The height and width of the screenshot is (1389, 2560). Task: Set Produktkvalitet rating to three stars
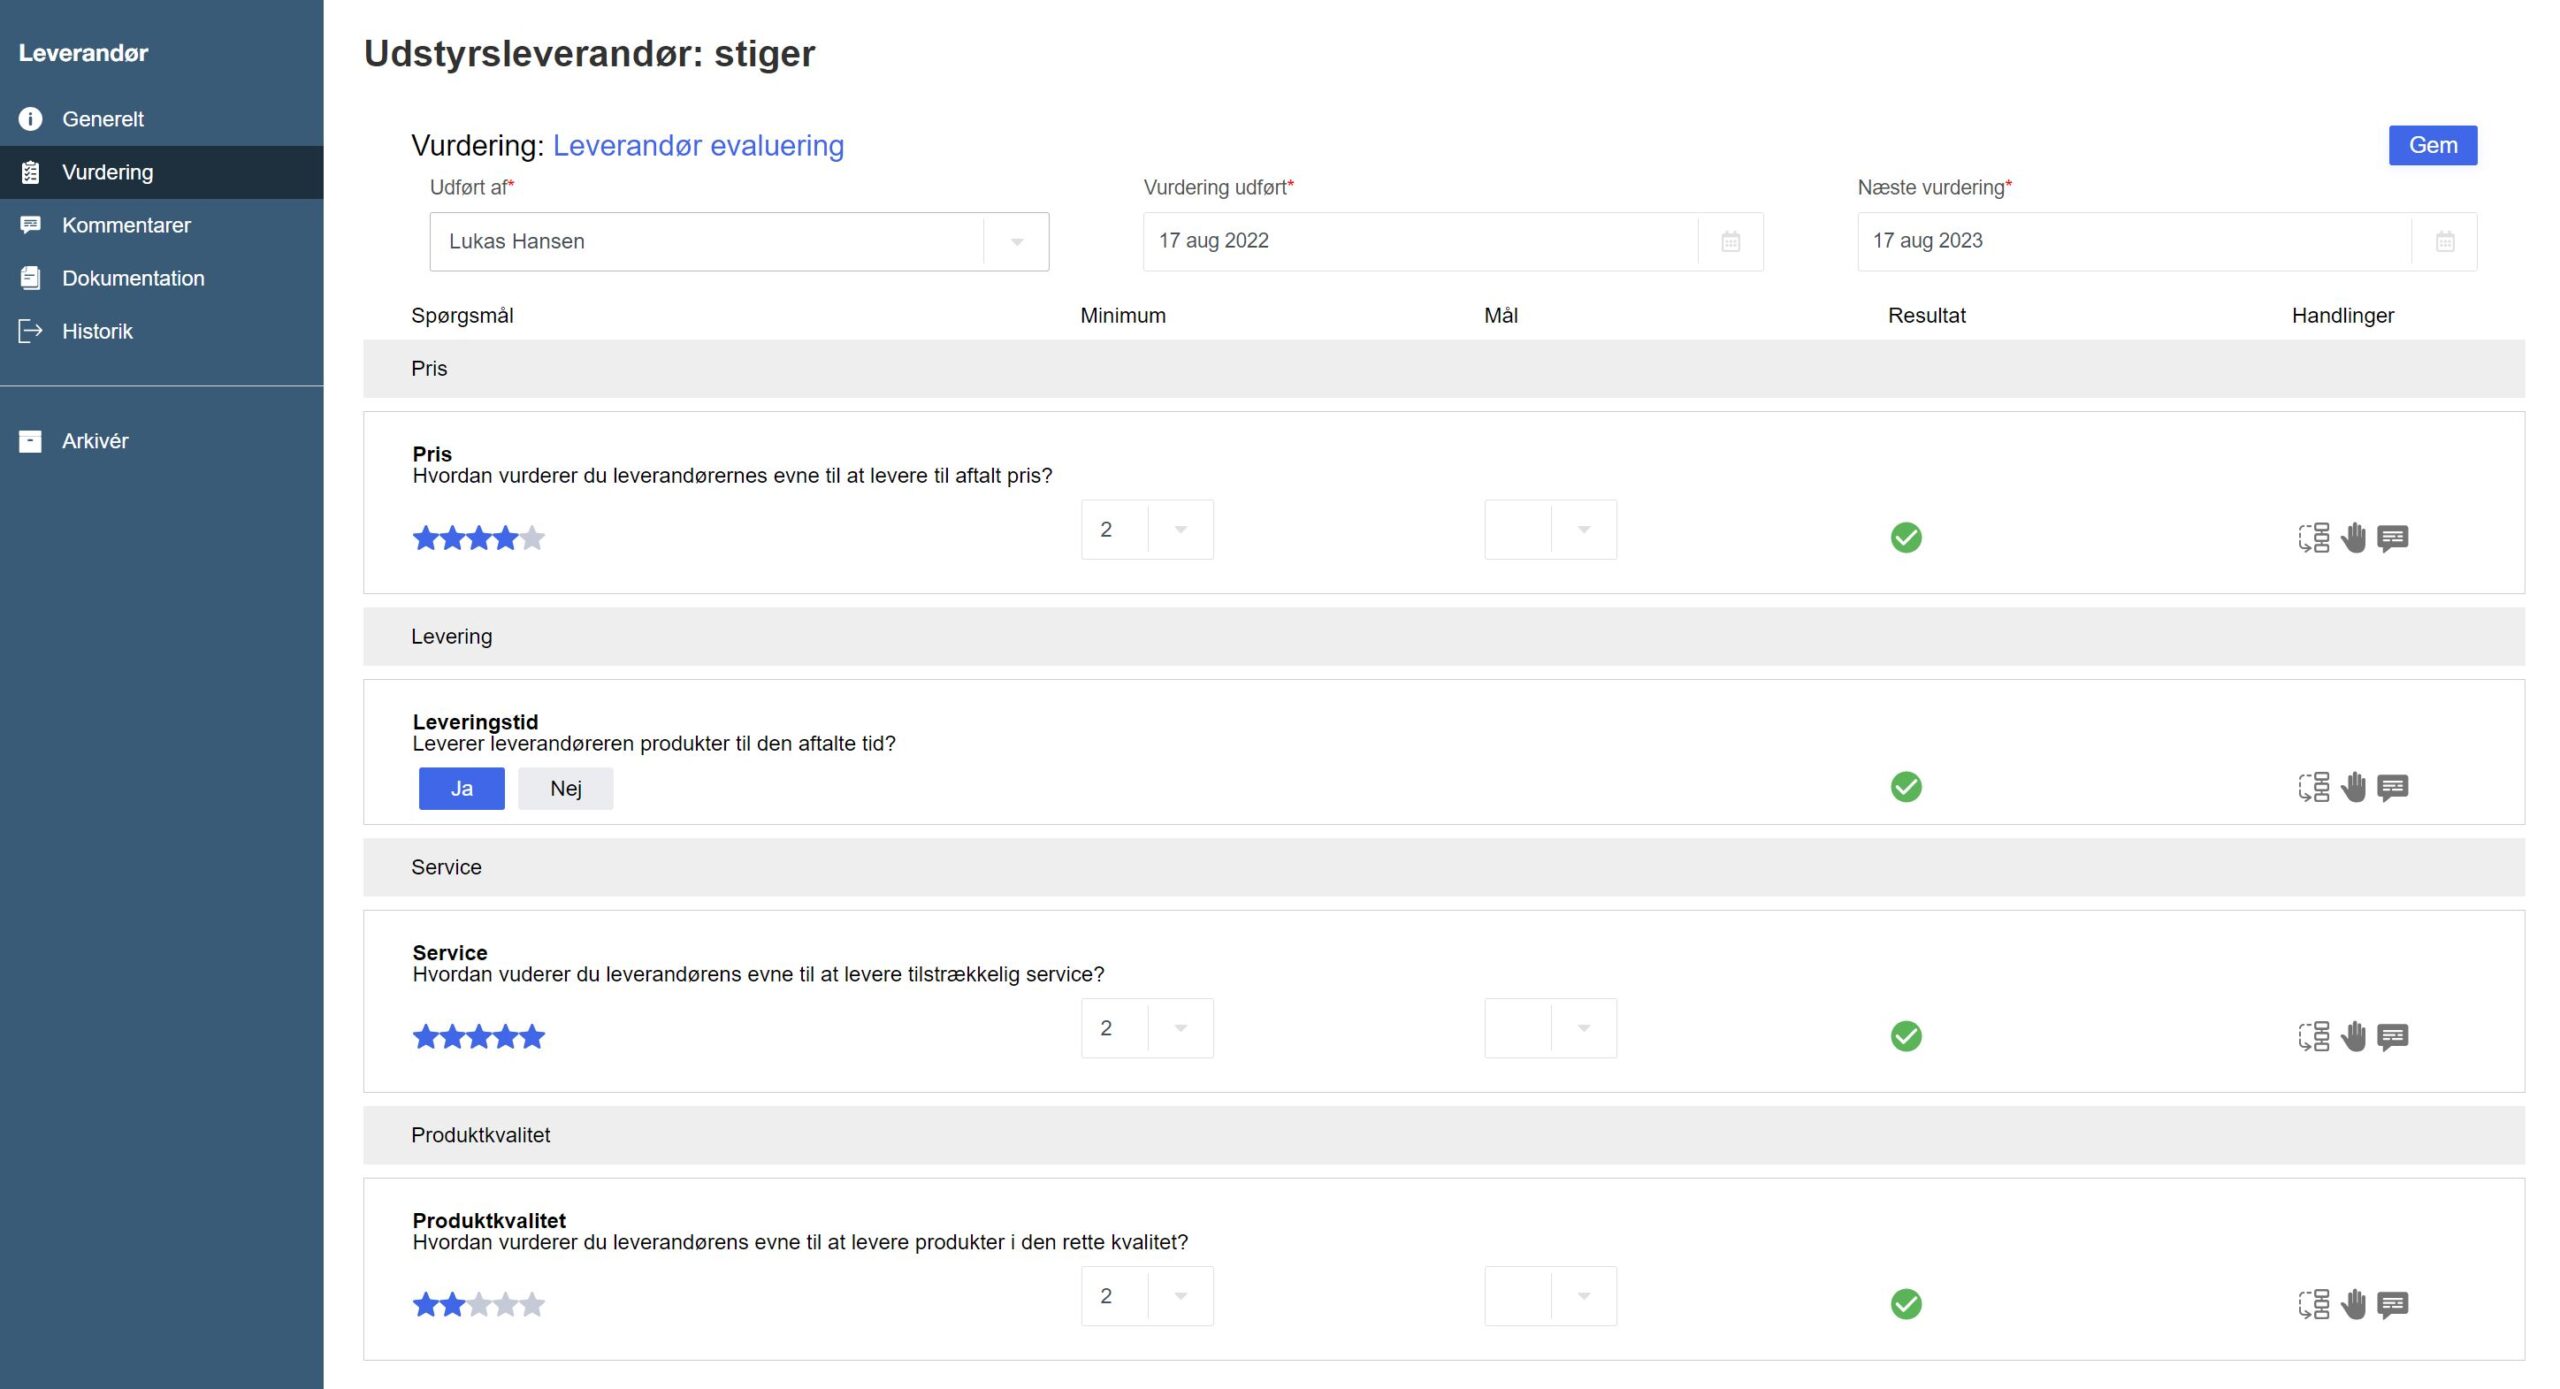(x=479, y=1304)
